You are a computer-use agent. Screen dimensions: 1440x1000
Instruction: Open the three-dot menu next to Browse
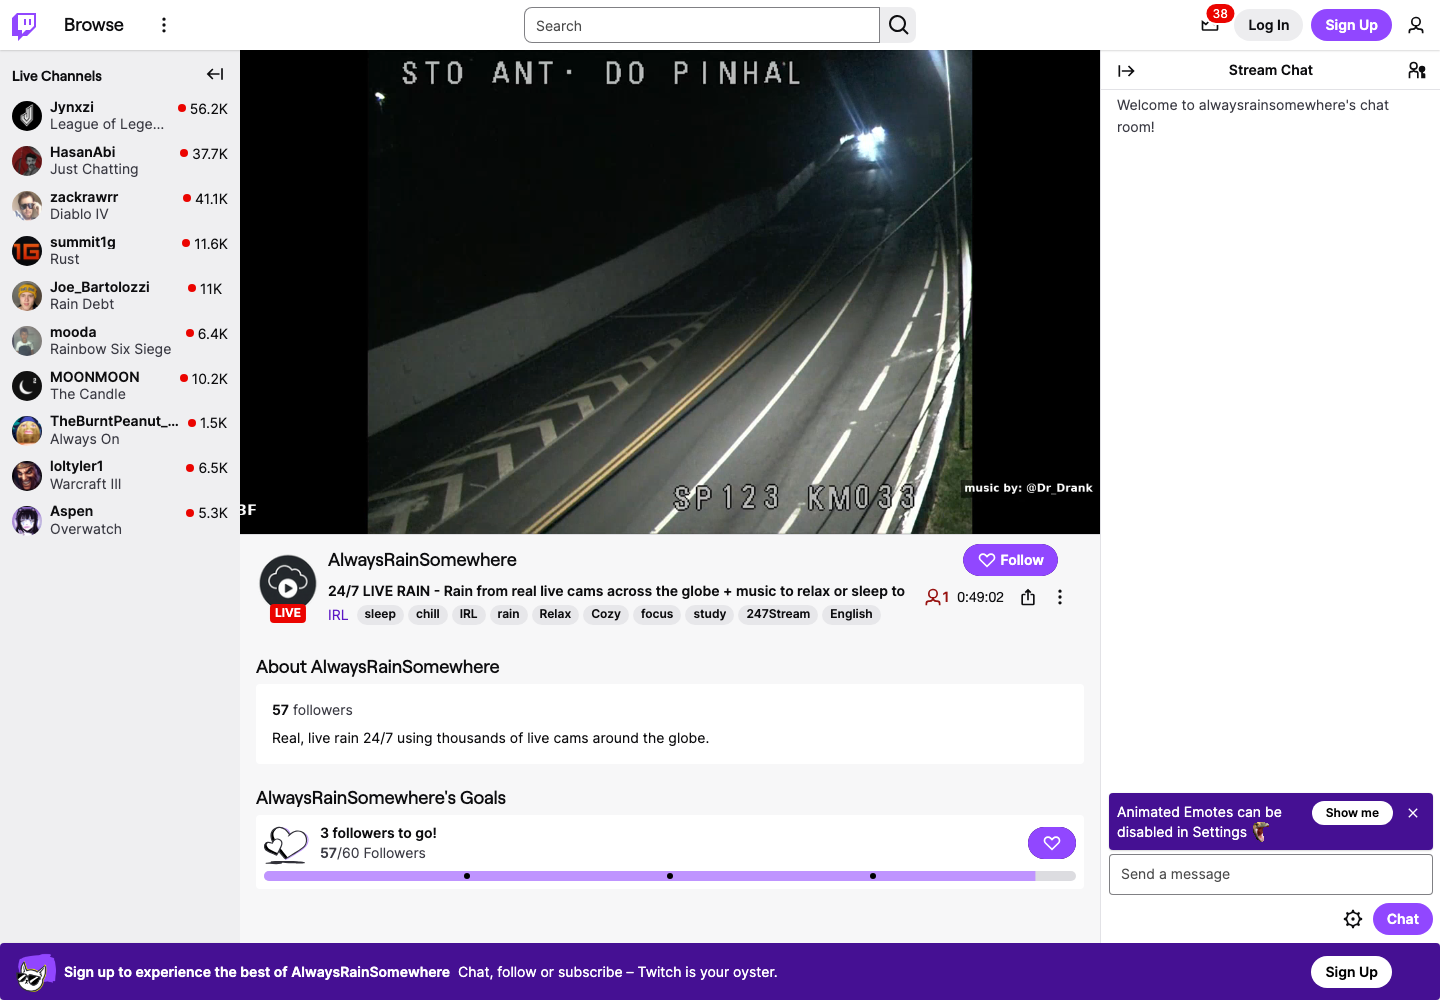click(x=164, y=25)
